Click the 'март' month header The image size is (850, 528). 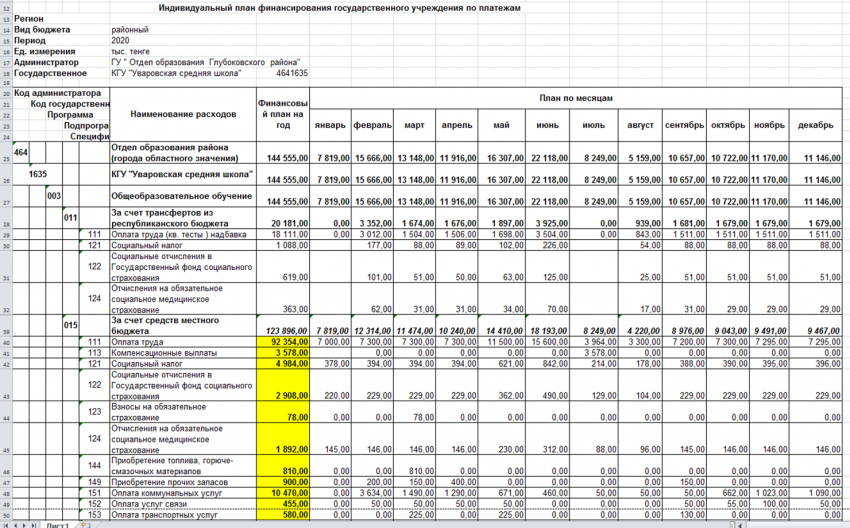coord(415,125)
